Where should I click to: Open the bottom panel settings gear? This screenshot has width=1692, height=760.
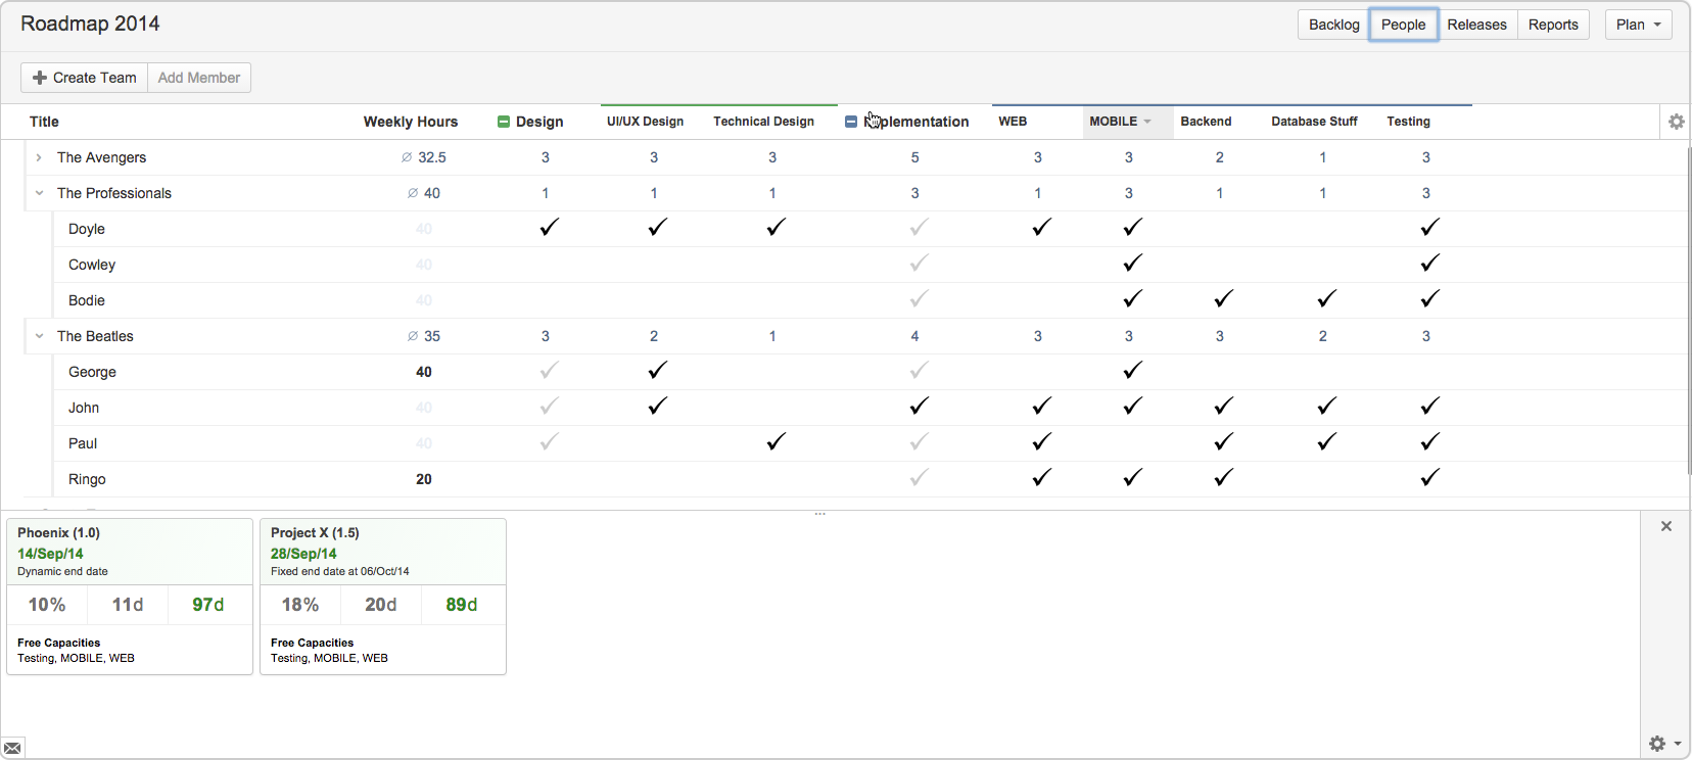tap(1658, 743)
